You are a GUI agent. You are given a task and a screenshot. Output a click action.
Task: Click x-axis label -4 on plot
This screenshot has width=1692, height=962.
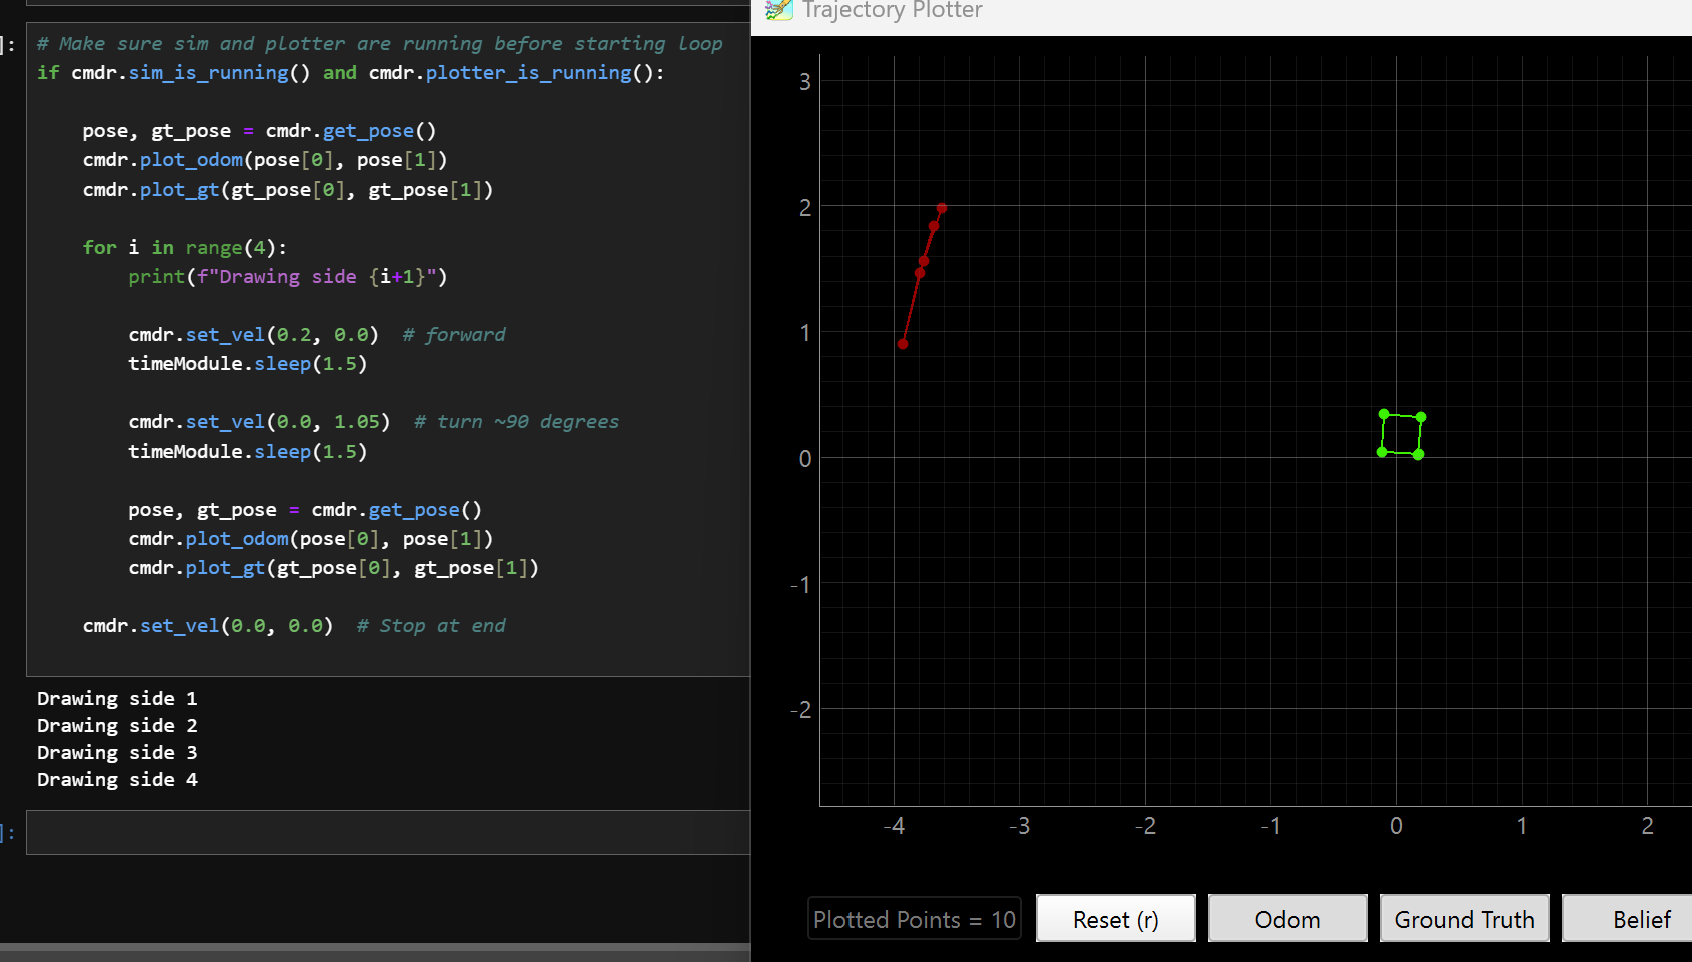click(x=894, y=826)
